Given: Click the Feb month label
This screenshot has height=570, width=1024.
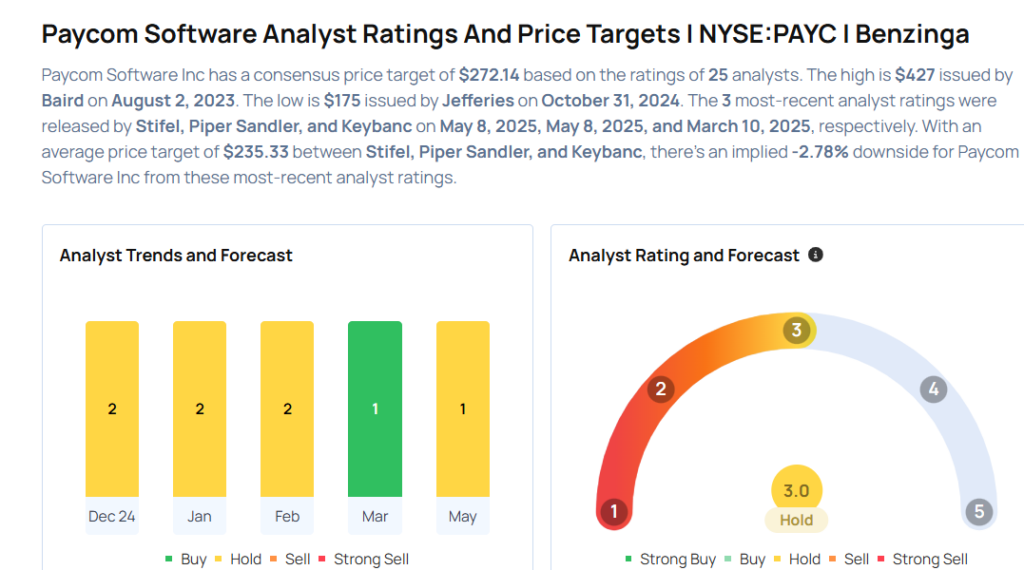Looking at the screenshot, I should click(287, 516).
